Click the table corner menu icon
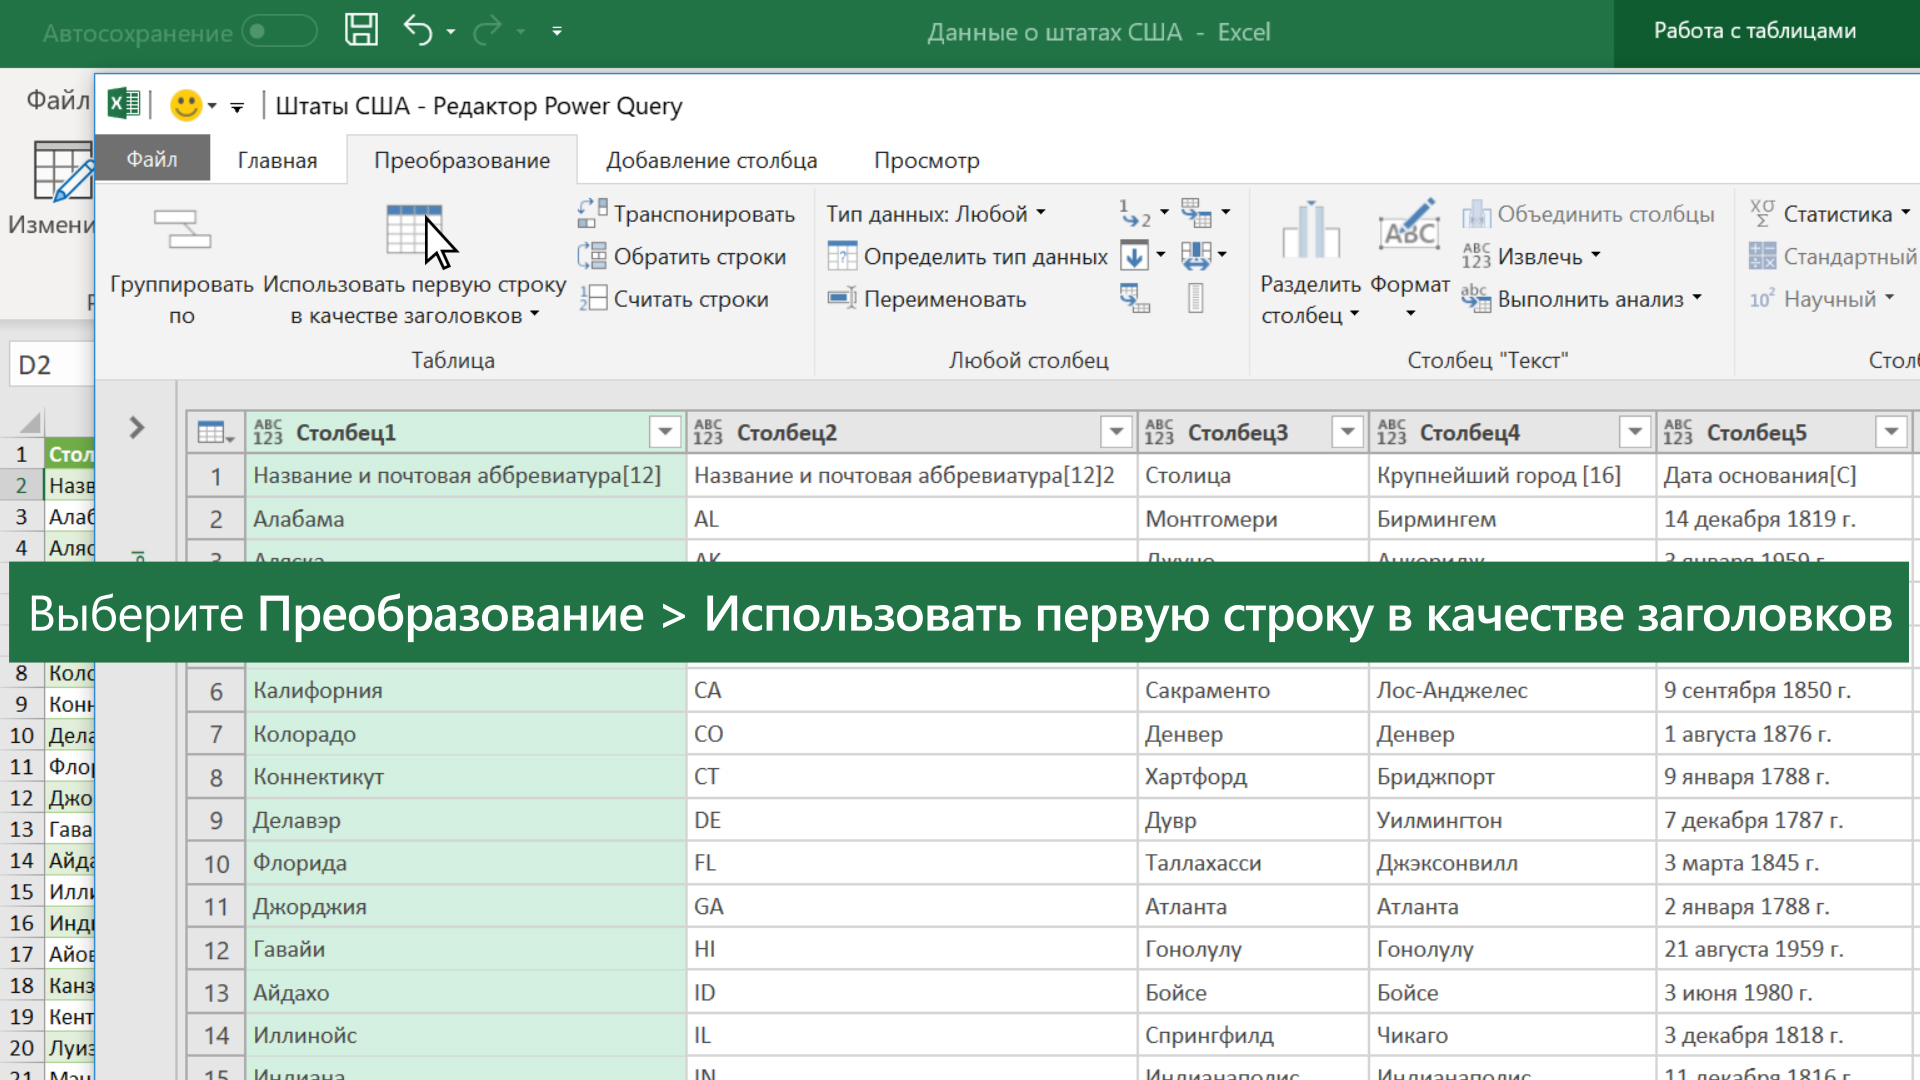Image resolution: width=1920 pixels, height=1080 pixels. click(215, 433)
